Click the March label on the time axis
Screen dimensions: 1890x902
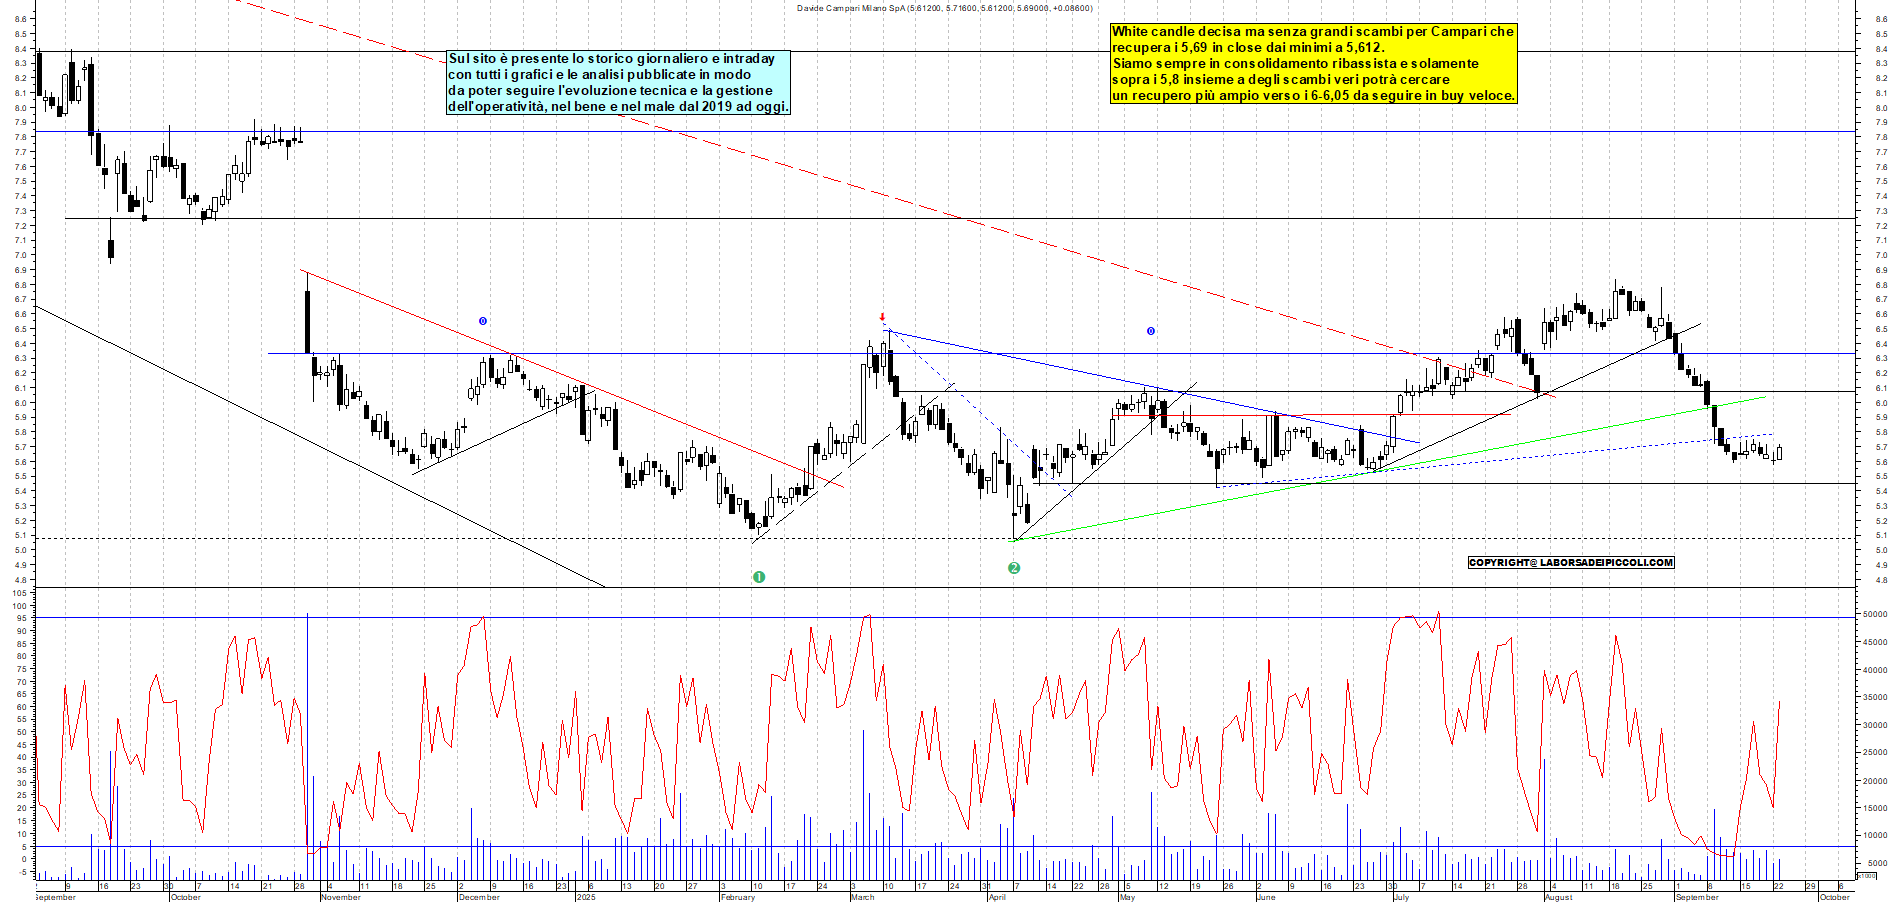862,897
